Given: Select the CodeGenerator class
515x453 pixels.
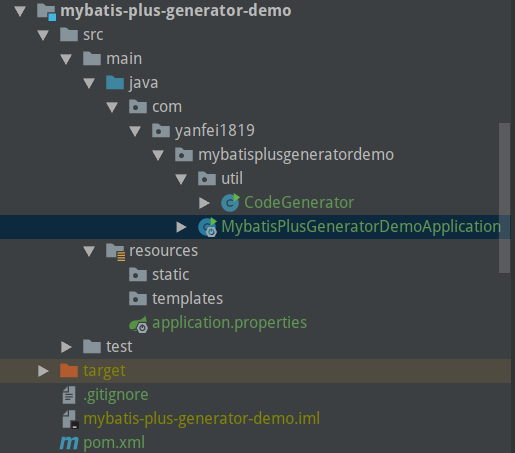Looking at the screenshot, I should 299,203.
